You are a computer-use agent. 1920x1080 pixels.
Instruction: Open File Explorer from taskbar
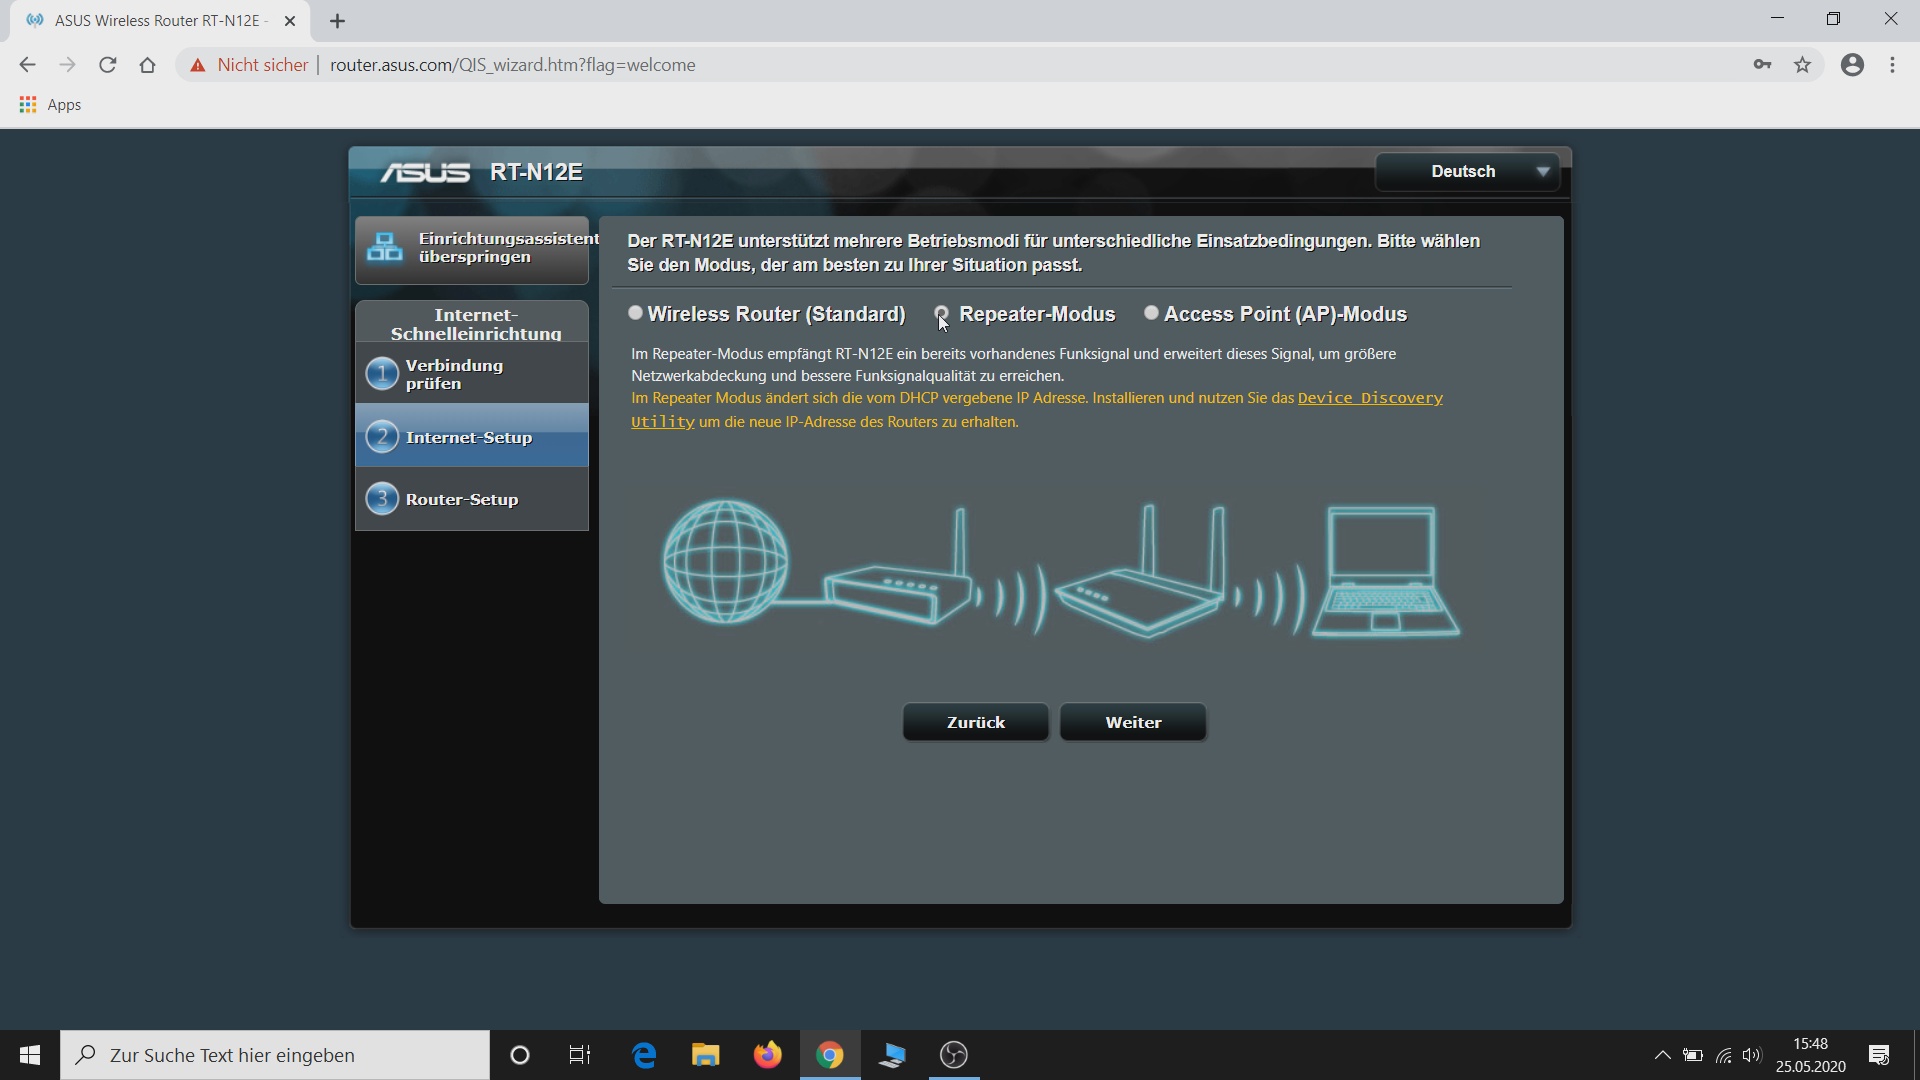tap(706, 1055)
